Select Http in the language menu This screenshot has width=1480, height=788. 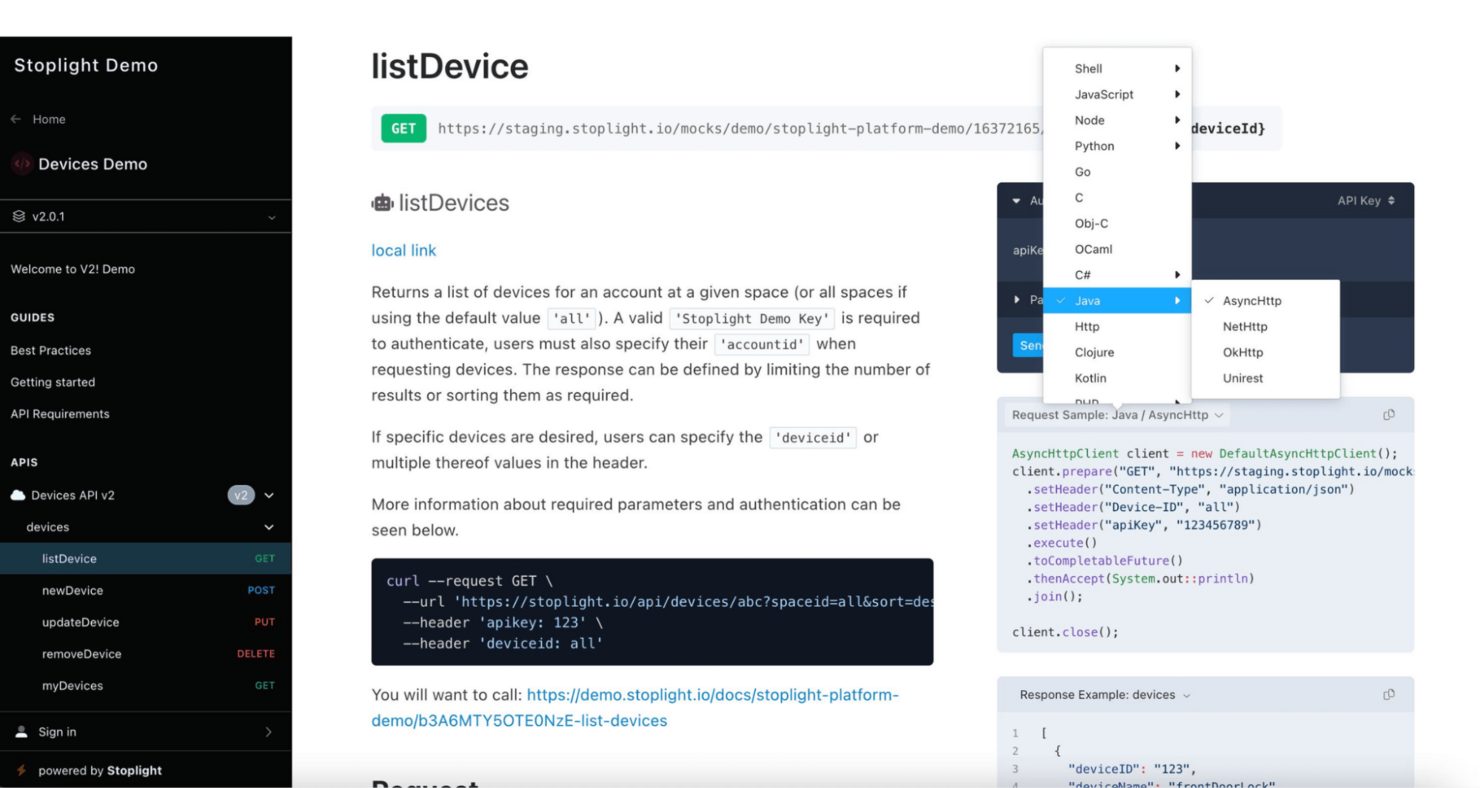tap(1117, 327)
